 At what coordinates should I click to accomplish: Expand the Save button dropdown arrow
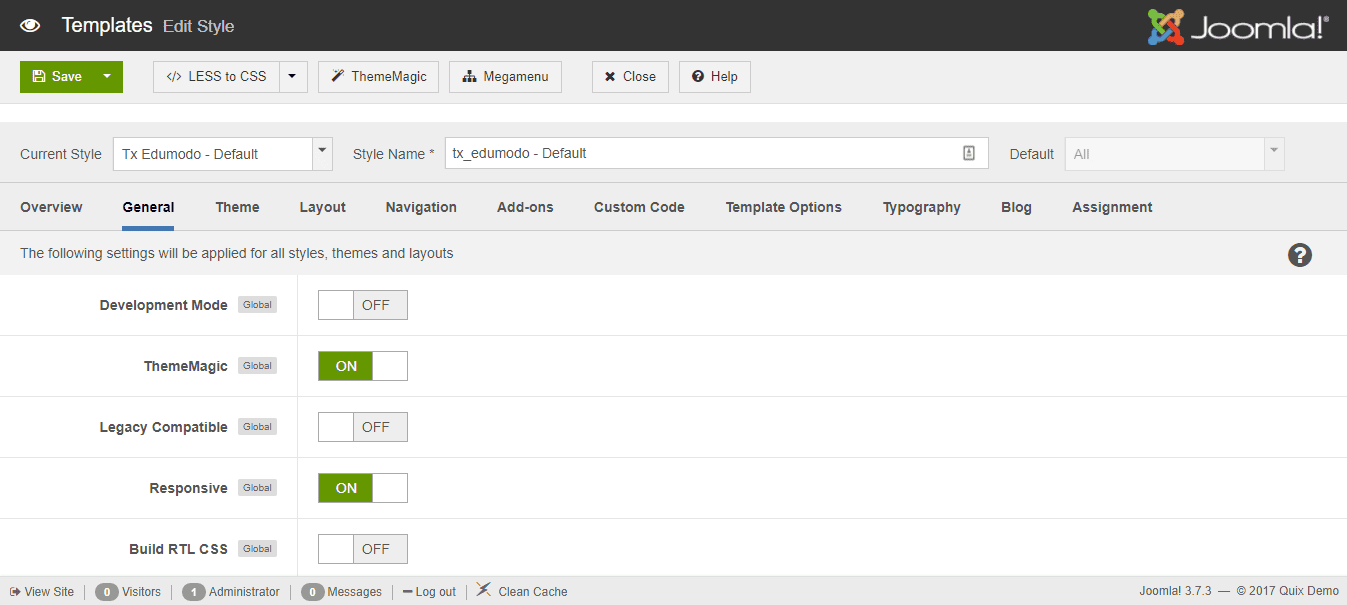[107, 77]
